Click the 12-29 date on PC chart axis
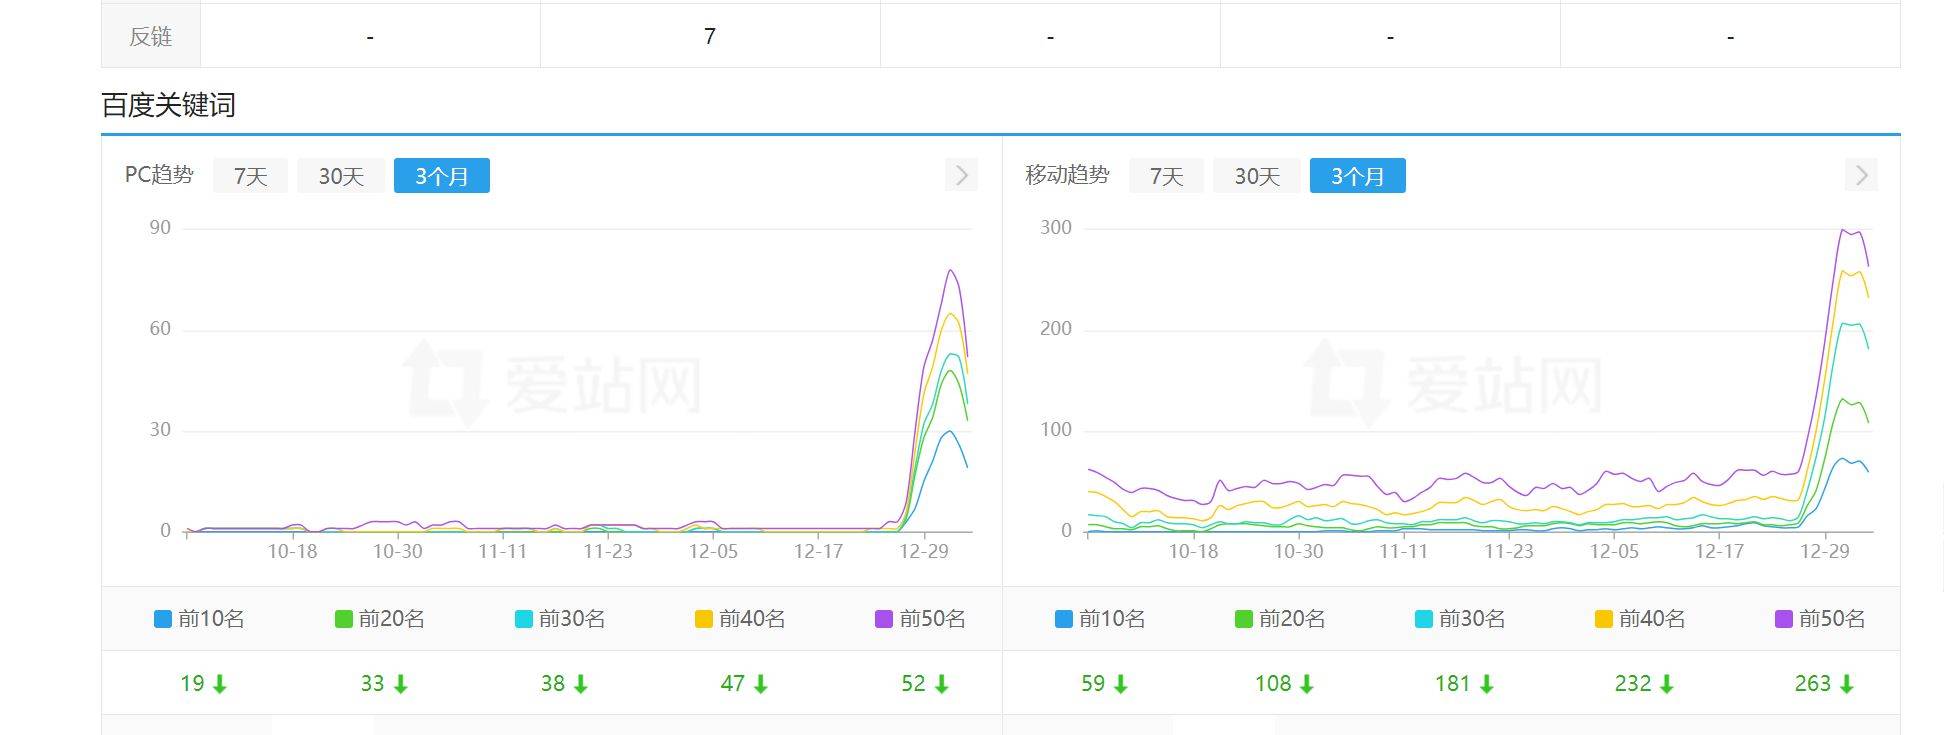This screenshot has height=735, width=1944. click(923, 551)
